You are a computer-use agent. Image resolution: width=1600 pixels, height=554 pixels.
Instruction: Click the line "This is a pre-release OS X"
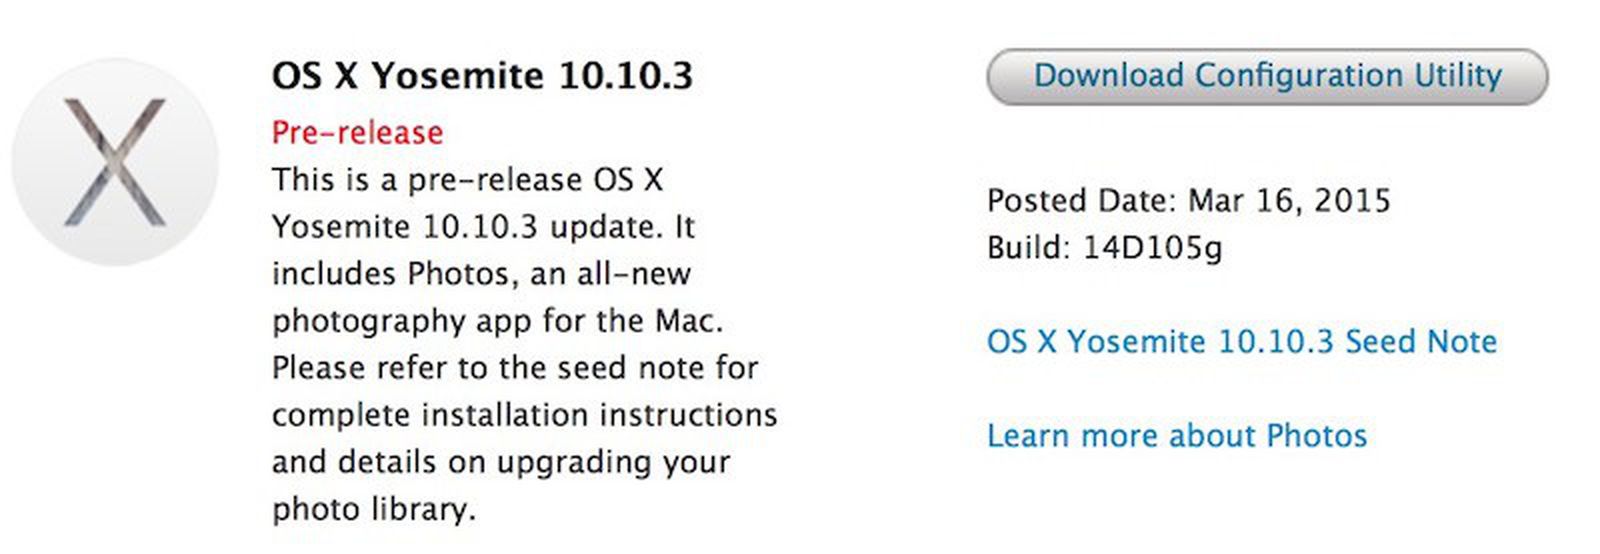coord(467,180)
